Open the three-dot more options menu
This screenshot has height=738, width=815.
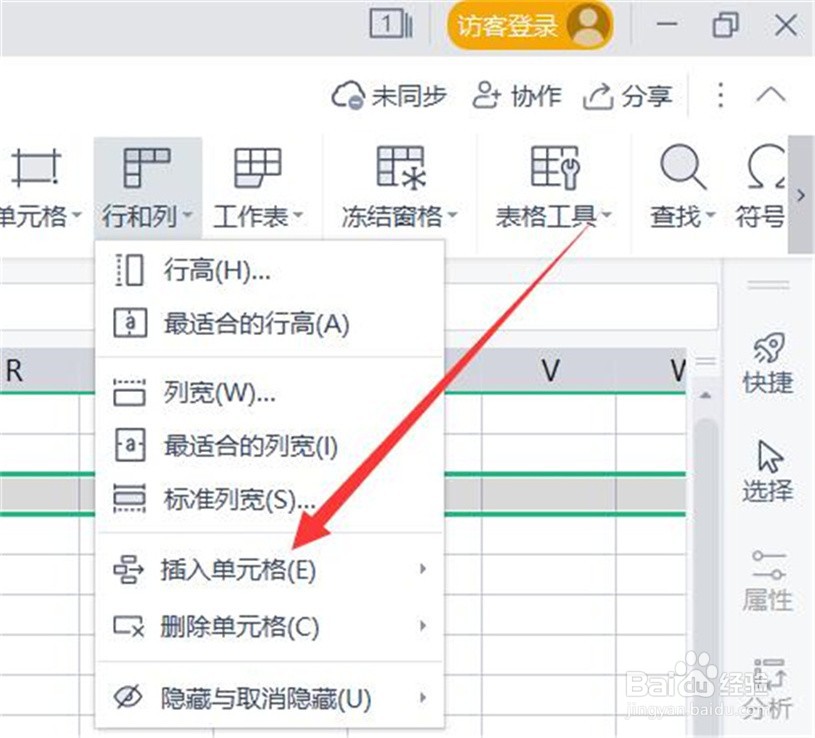tap(720, 95)
